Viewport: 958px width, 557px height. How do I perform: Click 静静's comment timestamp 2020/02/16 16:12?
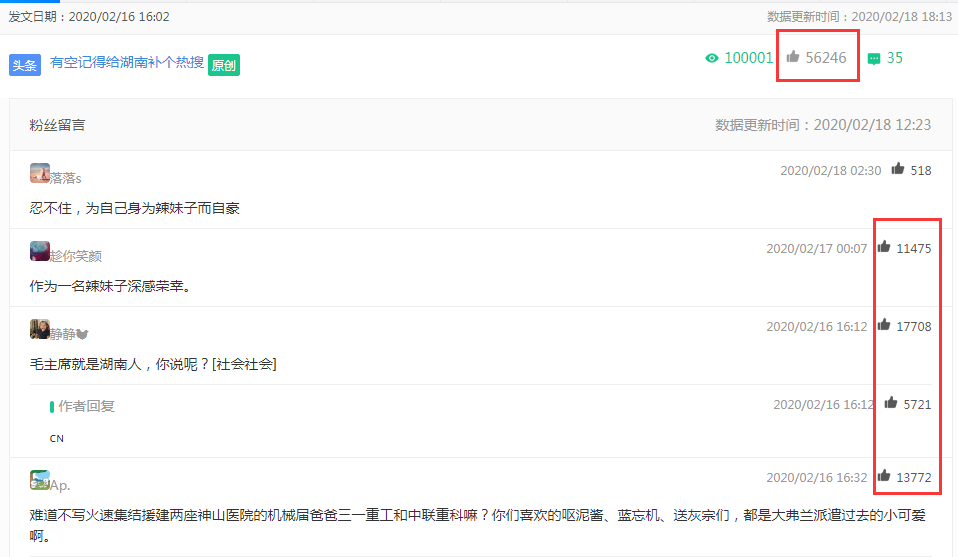[817, 327]
